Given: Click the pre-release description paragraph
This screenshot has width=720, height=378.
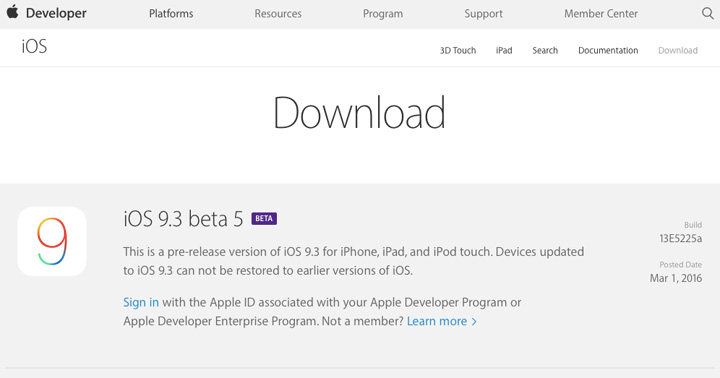Looking at the screenshot, I should coord(354,261).
